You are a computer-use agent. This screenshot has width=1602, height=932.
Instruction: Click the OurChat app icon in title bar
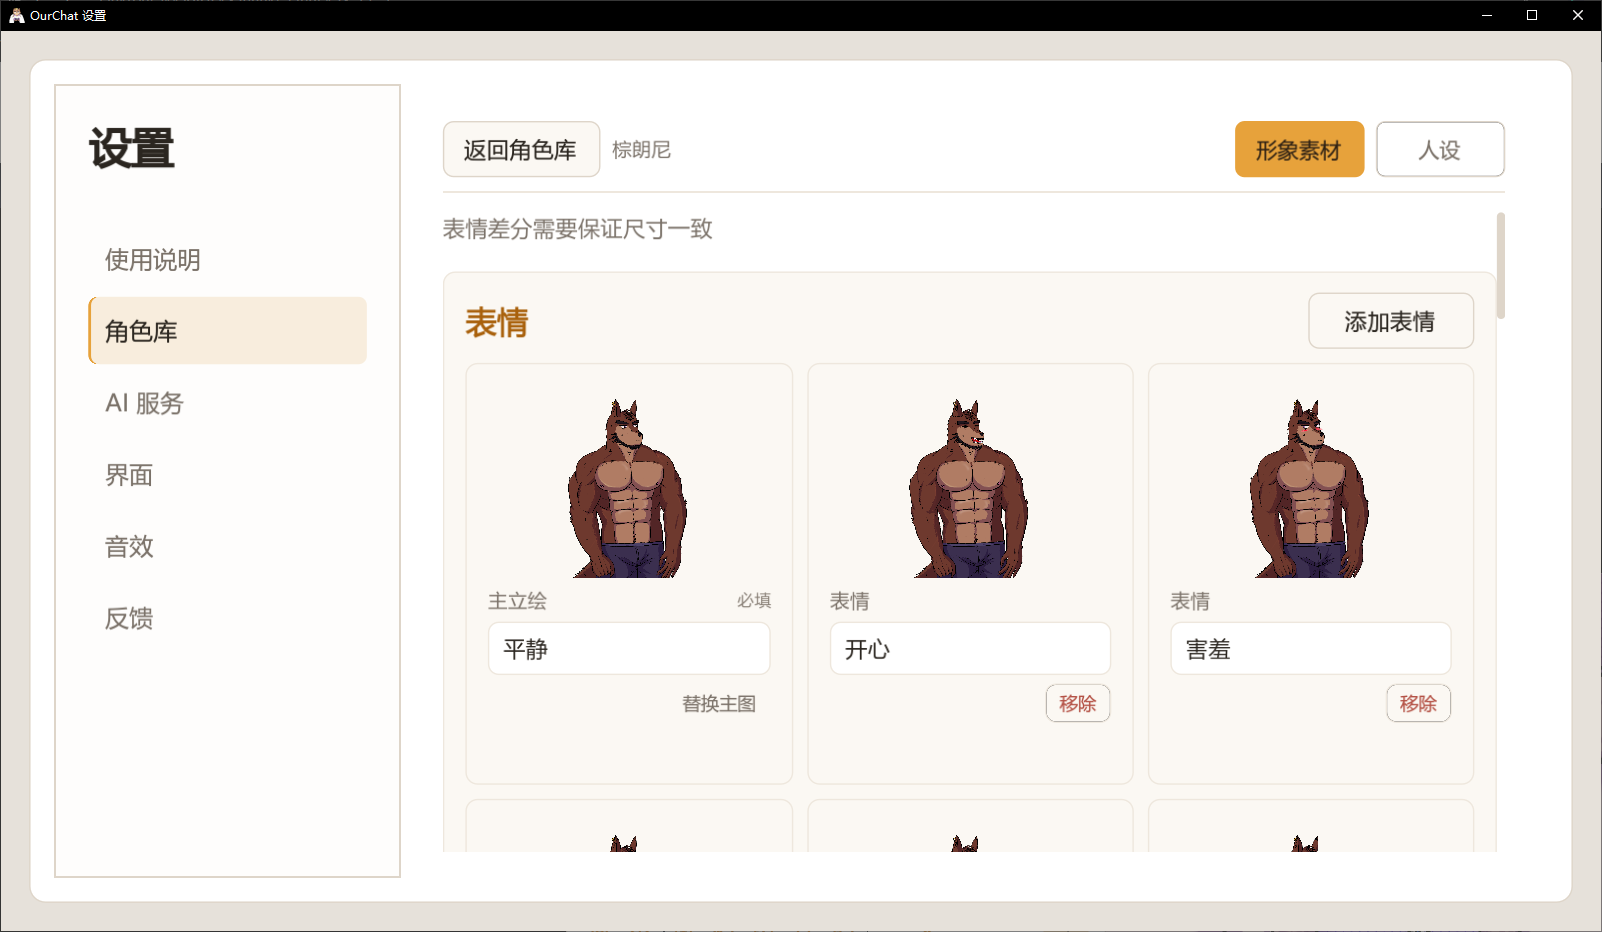(x=16, y=15)
